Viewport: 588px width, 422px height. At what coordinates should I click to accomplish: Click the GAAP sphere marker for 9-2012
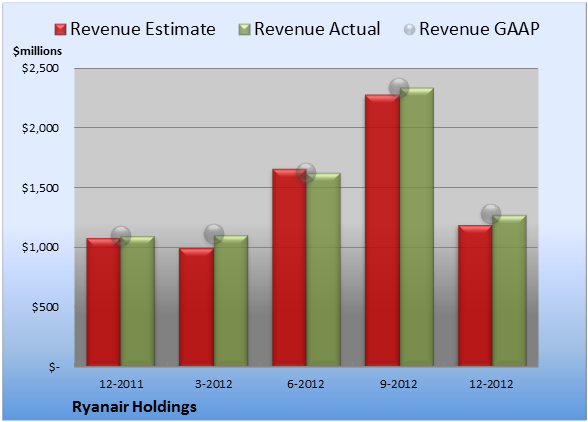(x=399, y=88)
